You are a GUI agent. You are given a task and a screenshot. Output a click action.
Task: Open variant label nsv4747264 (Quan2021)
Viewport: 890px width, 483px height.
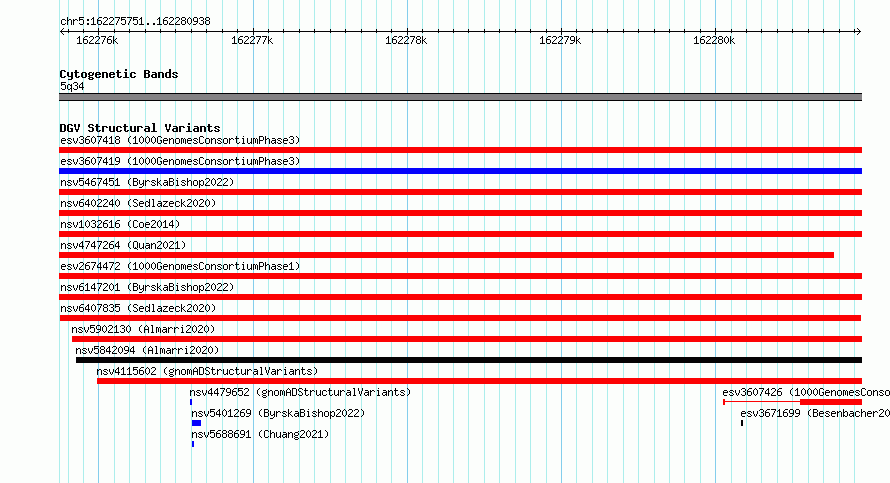tap(123, 245)
